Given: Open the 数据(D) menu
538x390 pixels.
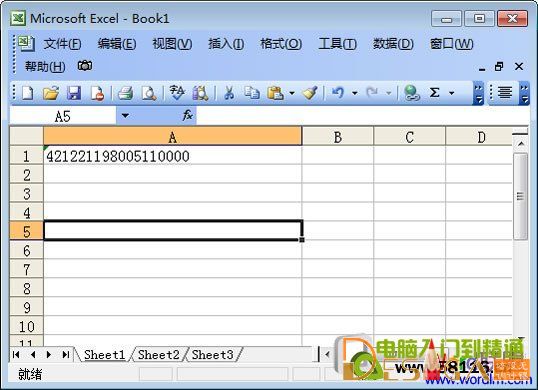Looking at the screenshot, I should tap(393, 44).
